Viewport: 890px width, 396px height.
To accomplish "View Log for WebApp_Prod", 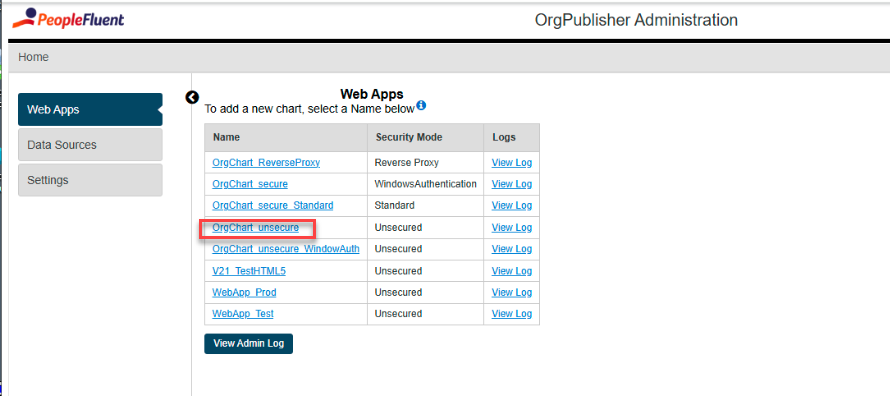I will [x=511, y=293].
